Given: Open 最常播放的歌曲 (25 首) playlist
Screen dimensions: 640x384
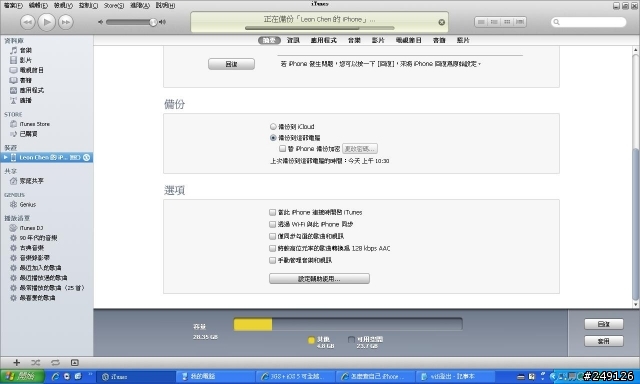Looking at the screenshot, I should point(52,288).
